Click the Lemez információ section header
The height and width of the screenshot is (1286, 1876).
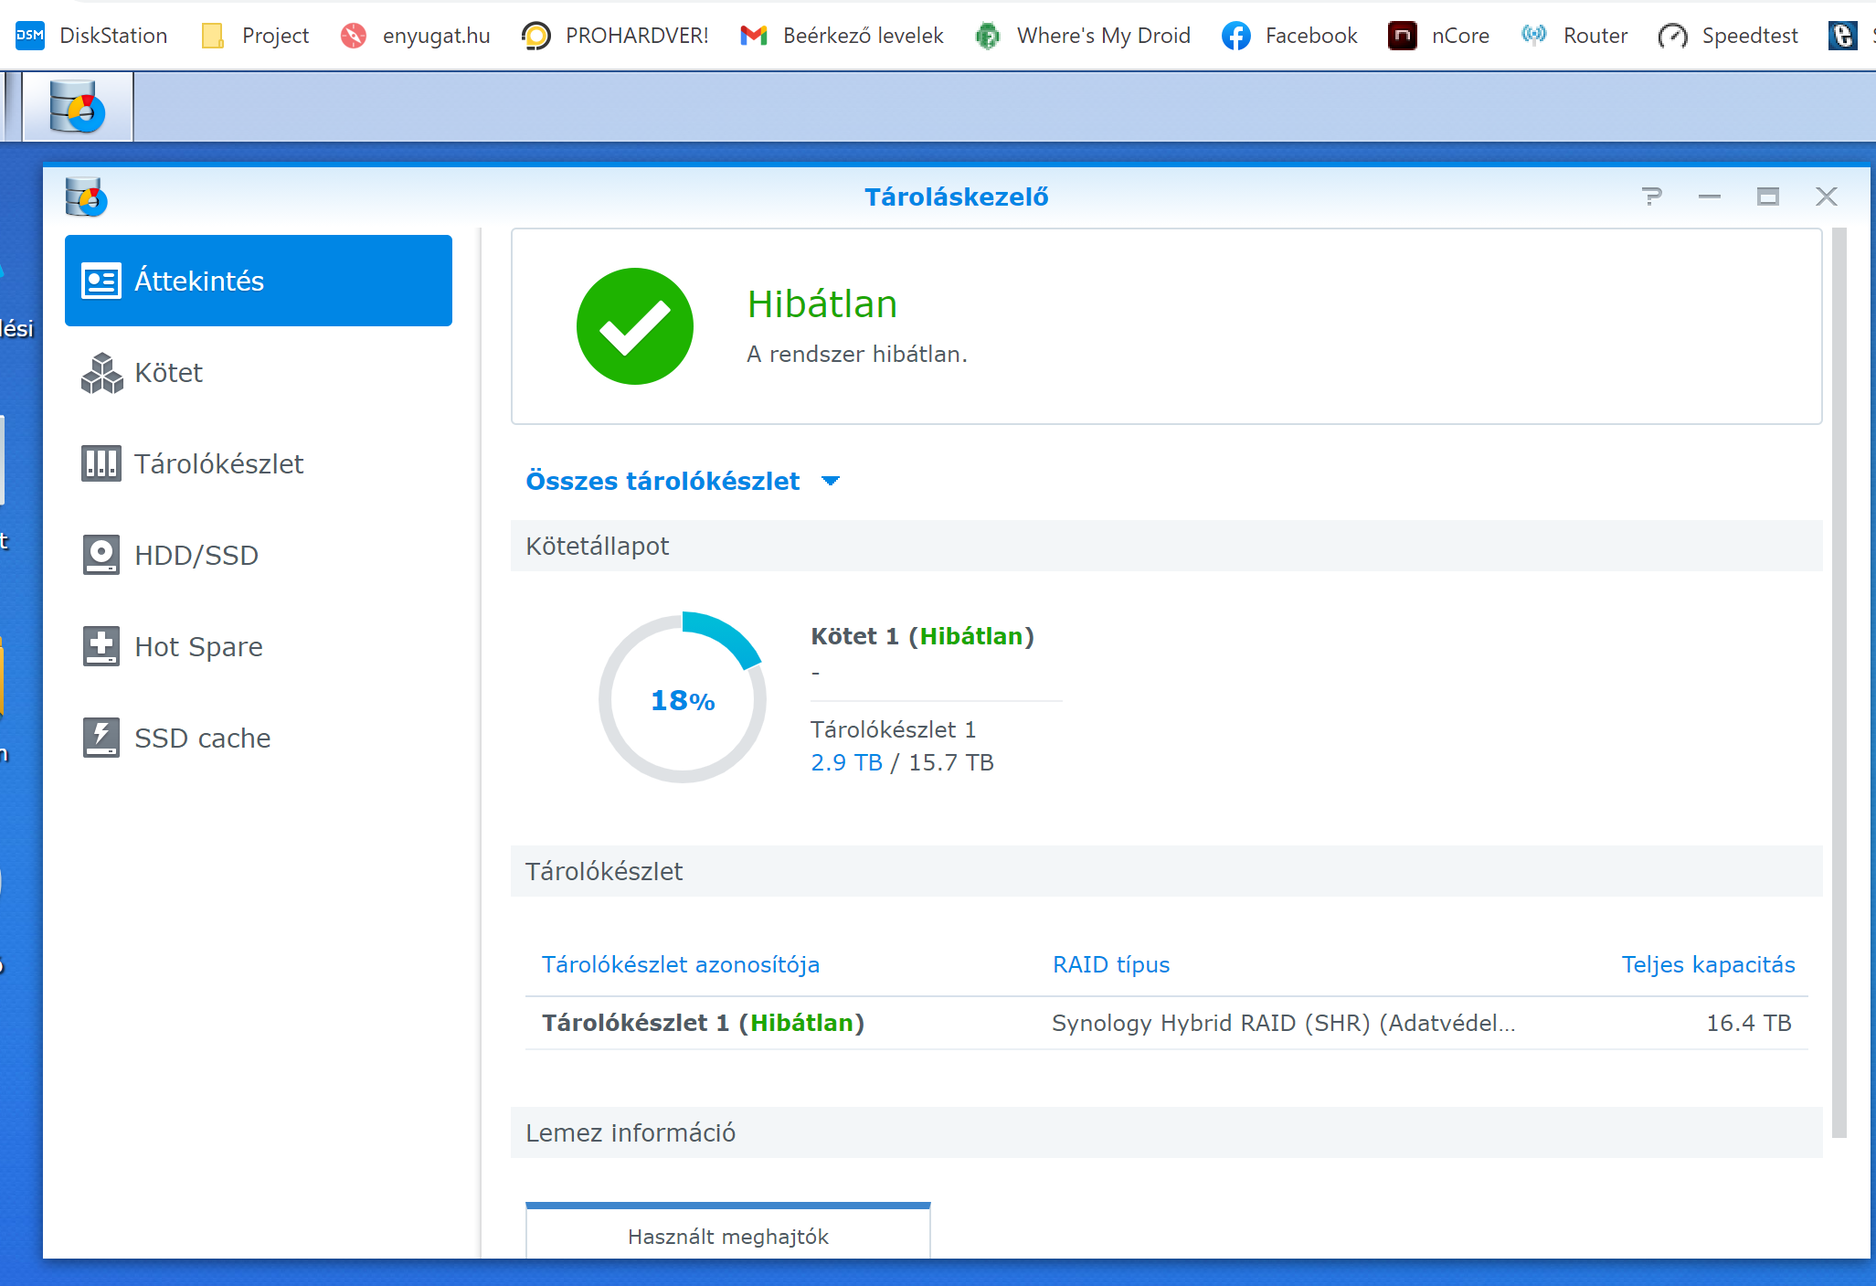tap(1166, 1133)
